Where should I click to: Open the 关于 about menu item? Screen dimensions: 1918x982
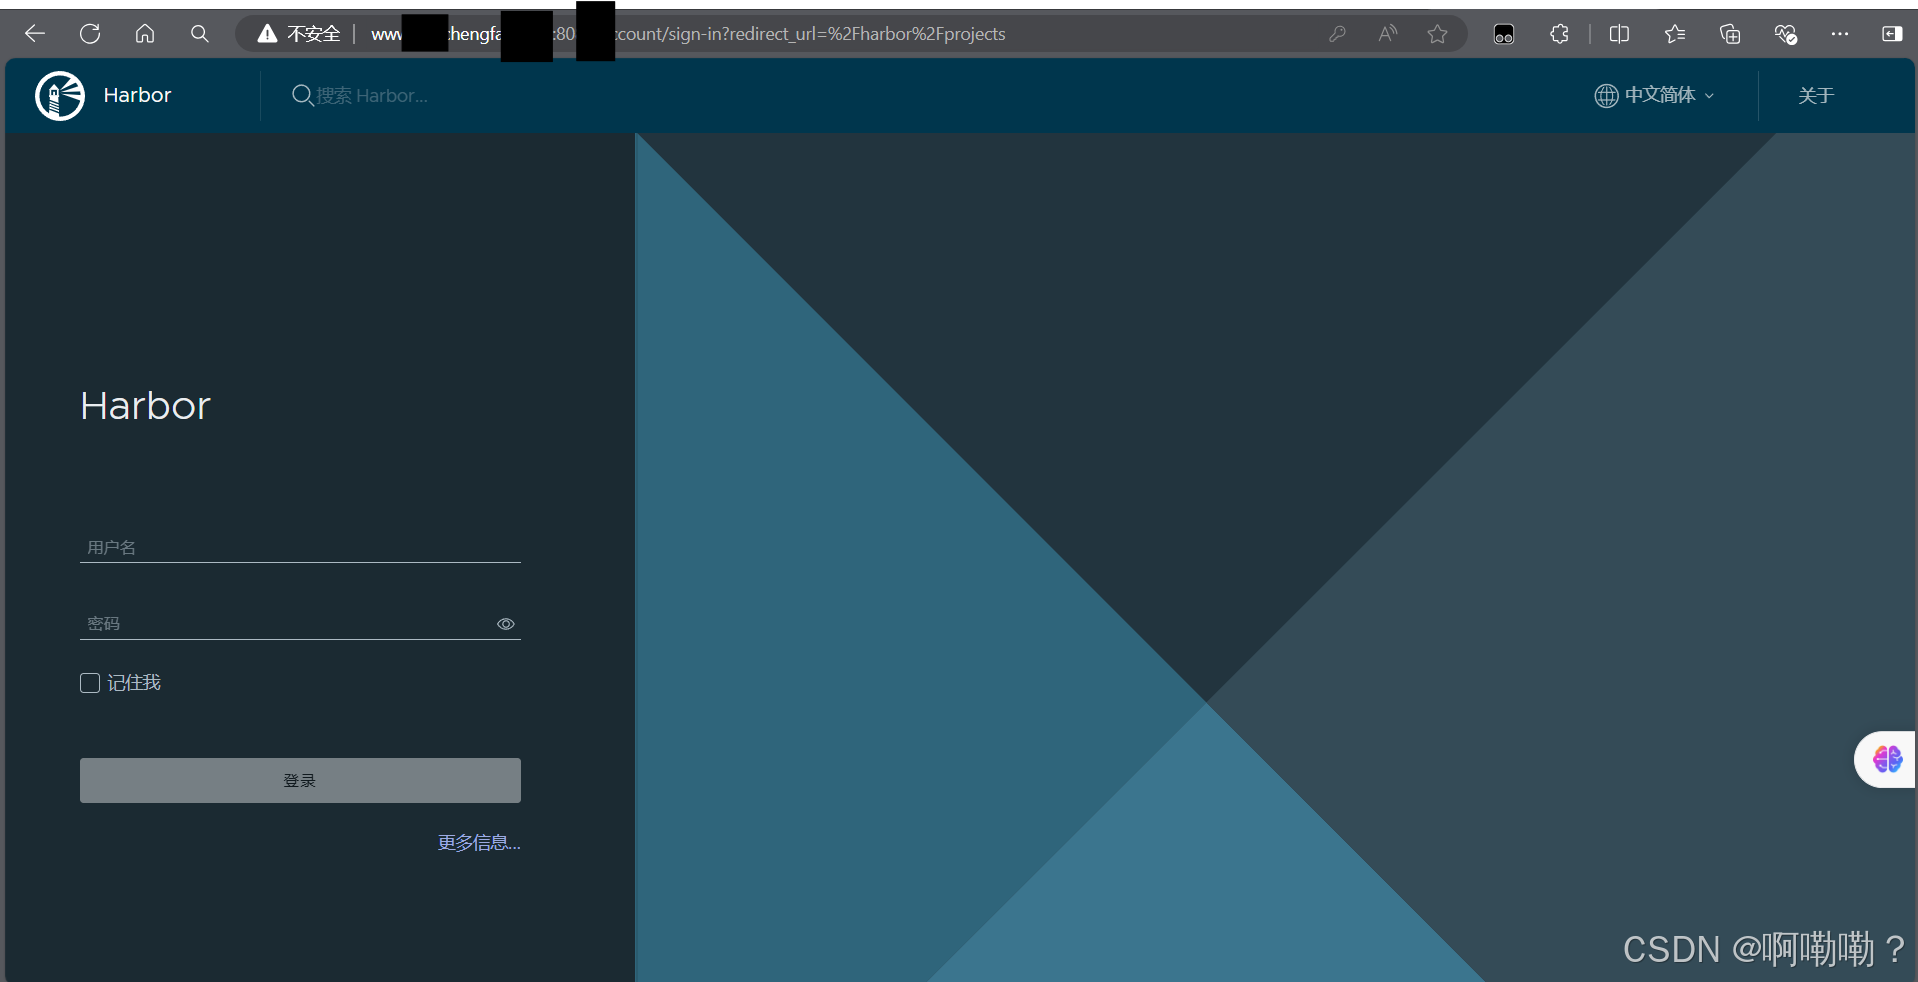[1816, 95]
